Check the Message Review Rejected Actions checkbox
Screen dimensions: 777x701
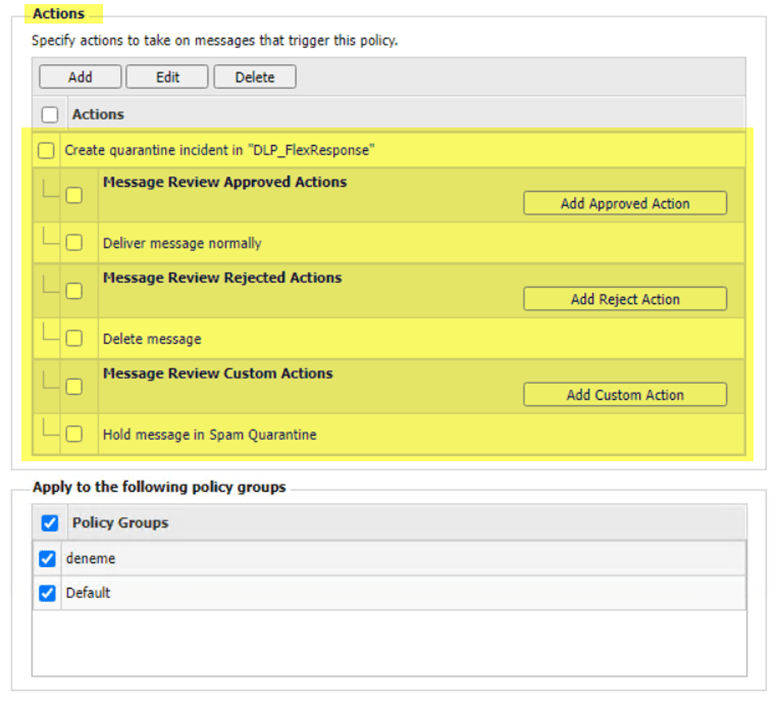74,291
